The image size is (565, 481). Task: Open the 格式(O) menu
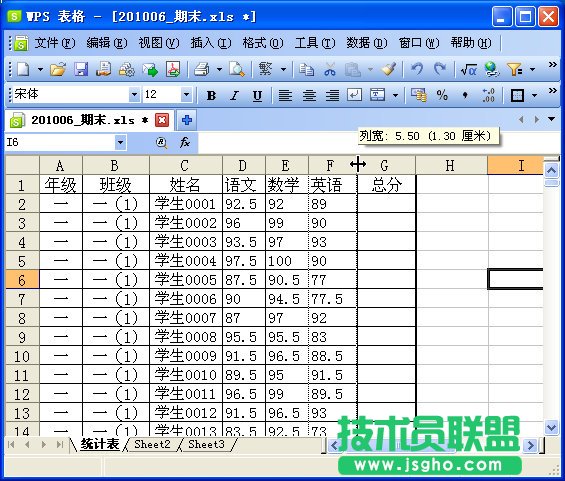tap(263, 43)
